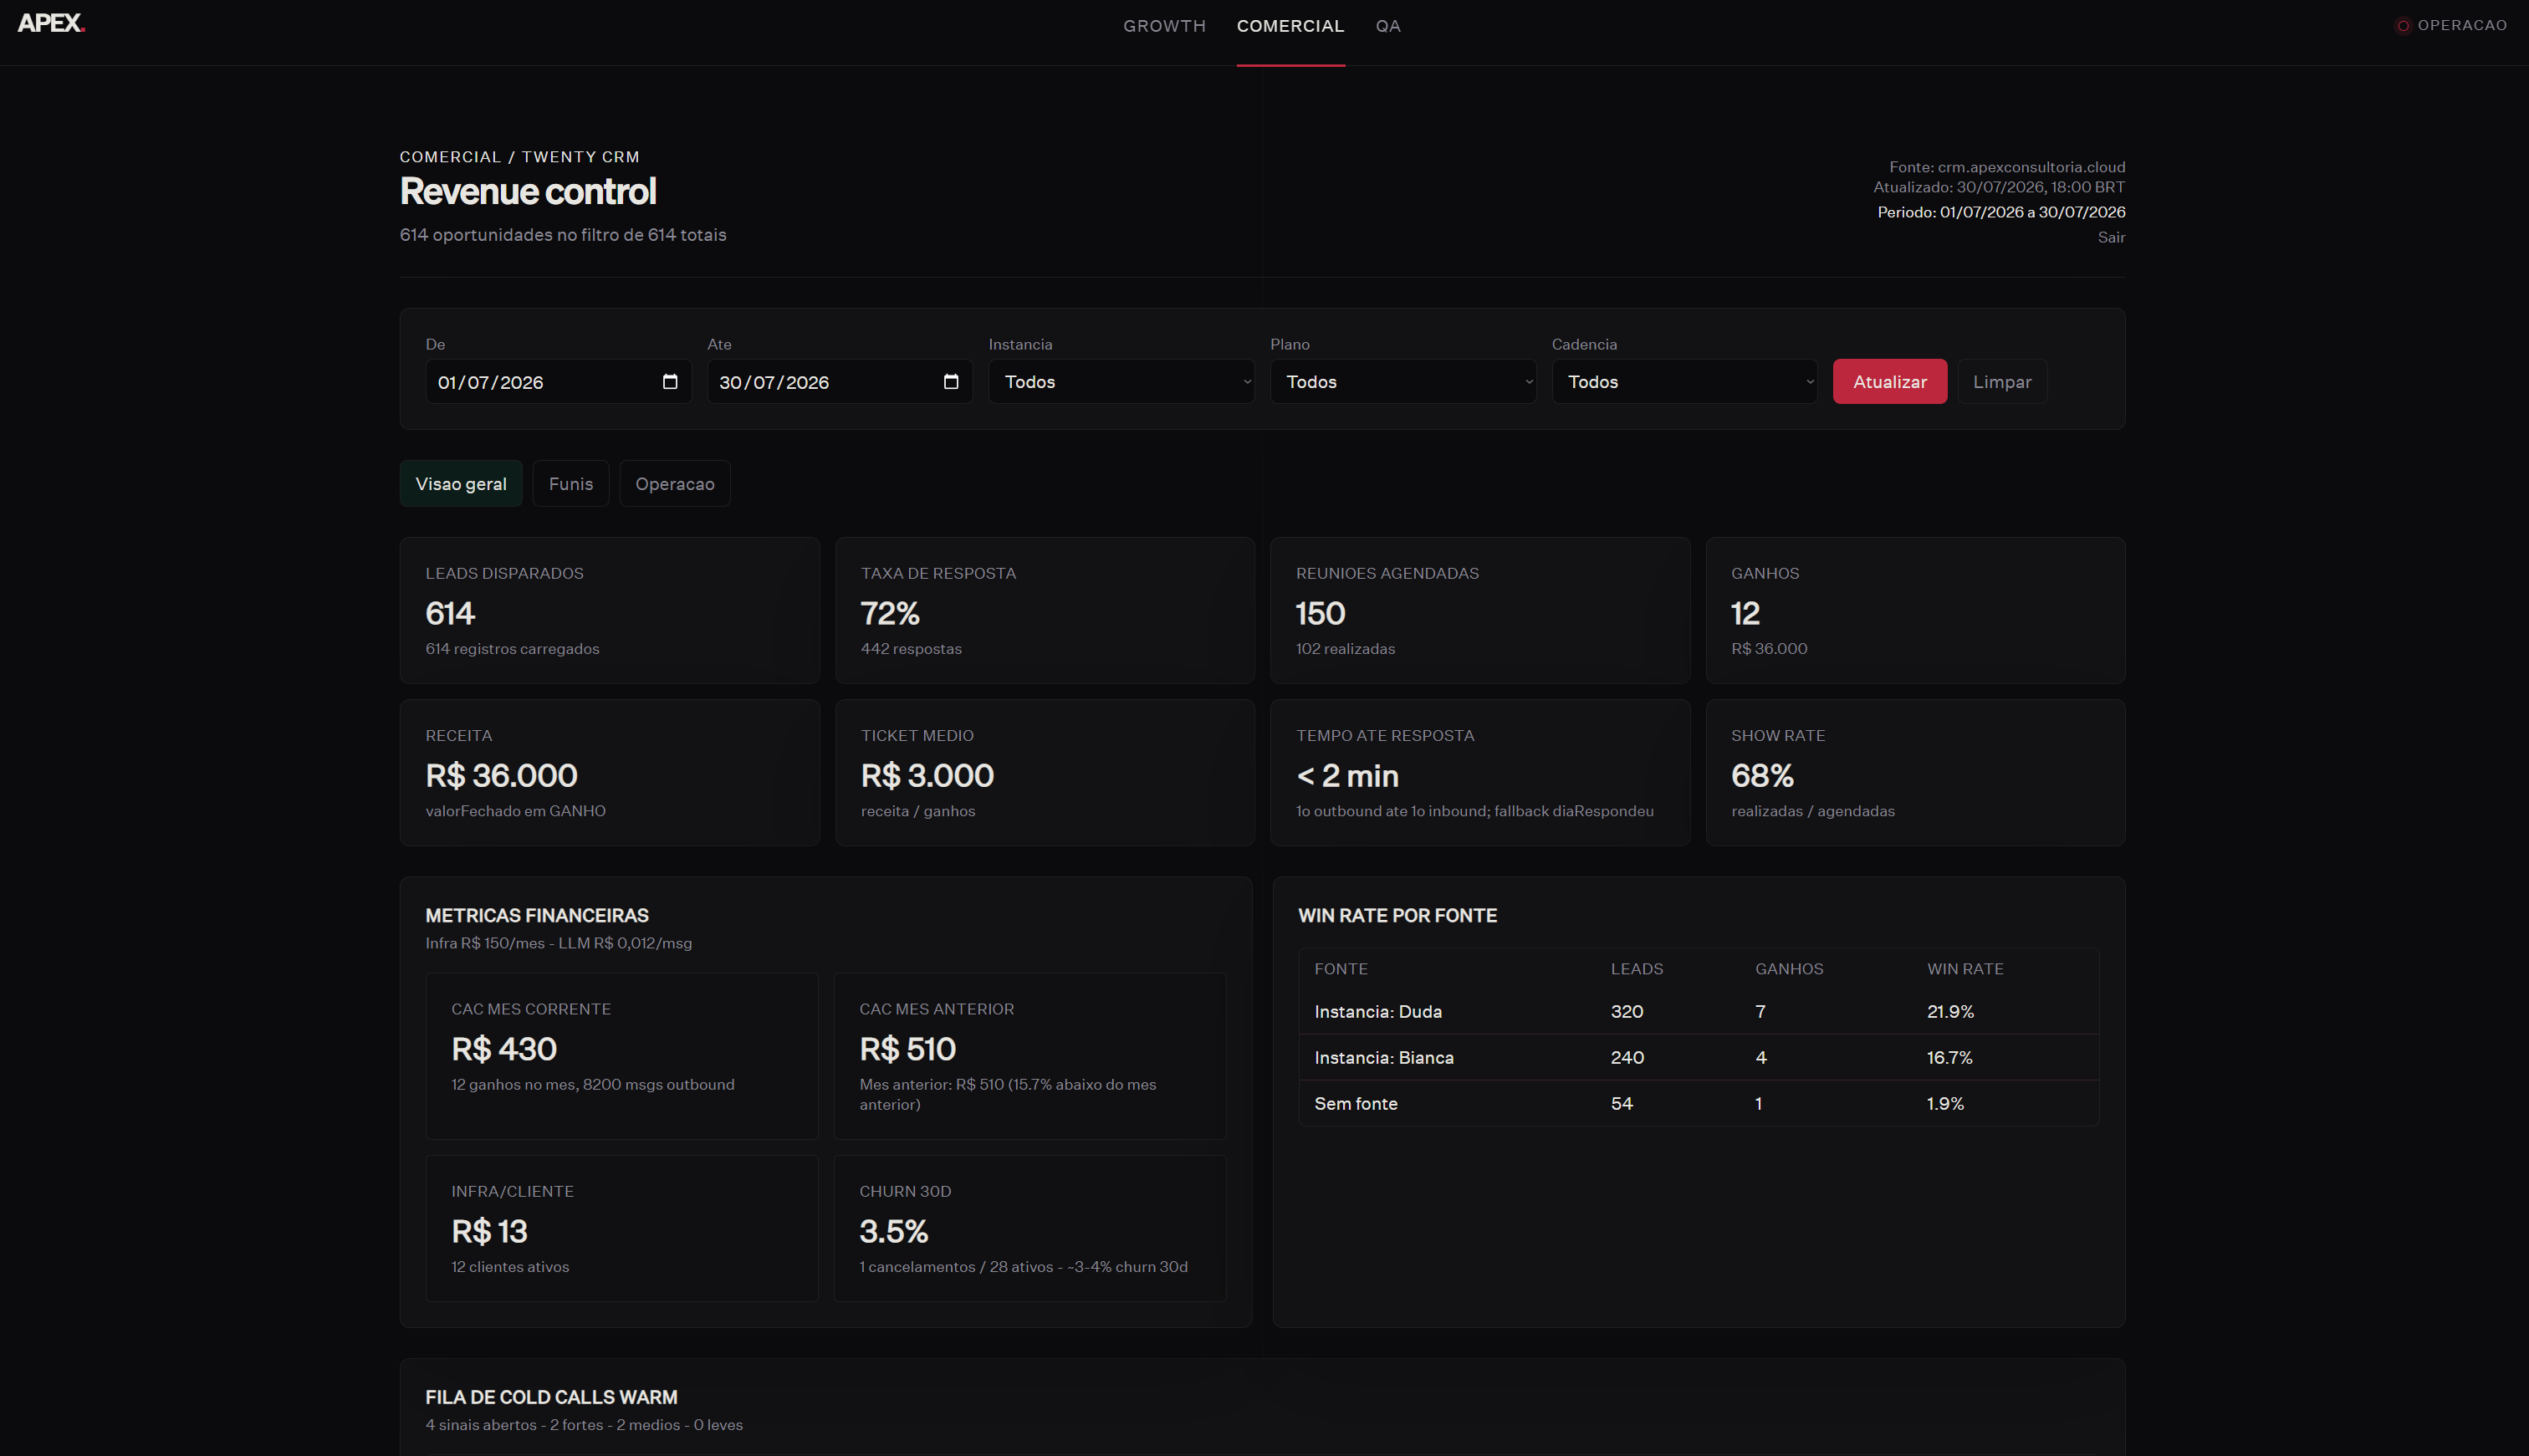Viewport: 2529px width, 1456px height.
Task: Click the 442 respostas subtext
Action: coord(911,649)
